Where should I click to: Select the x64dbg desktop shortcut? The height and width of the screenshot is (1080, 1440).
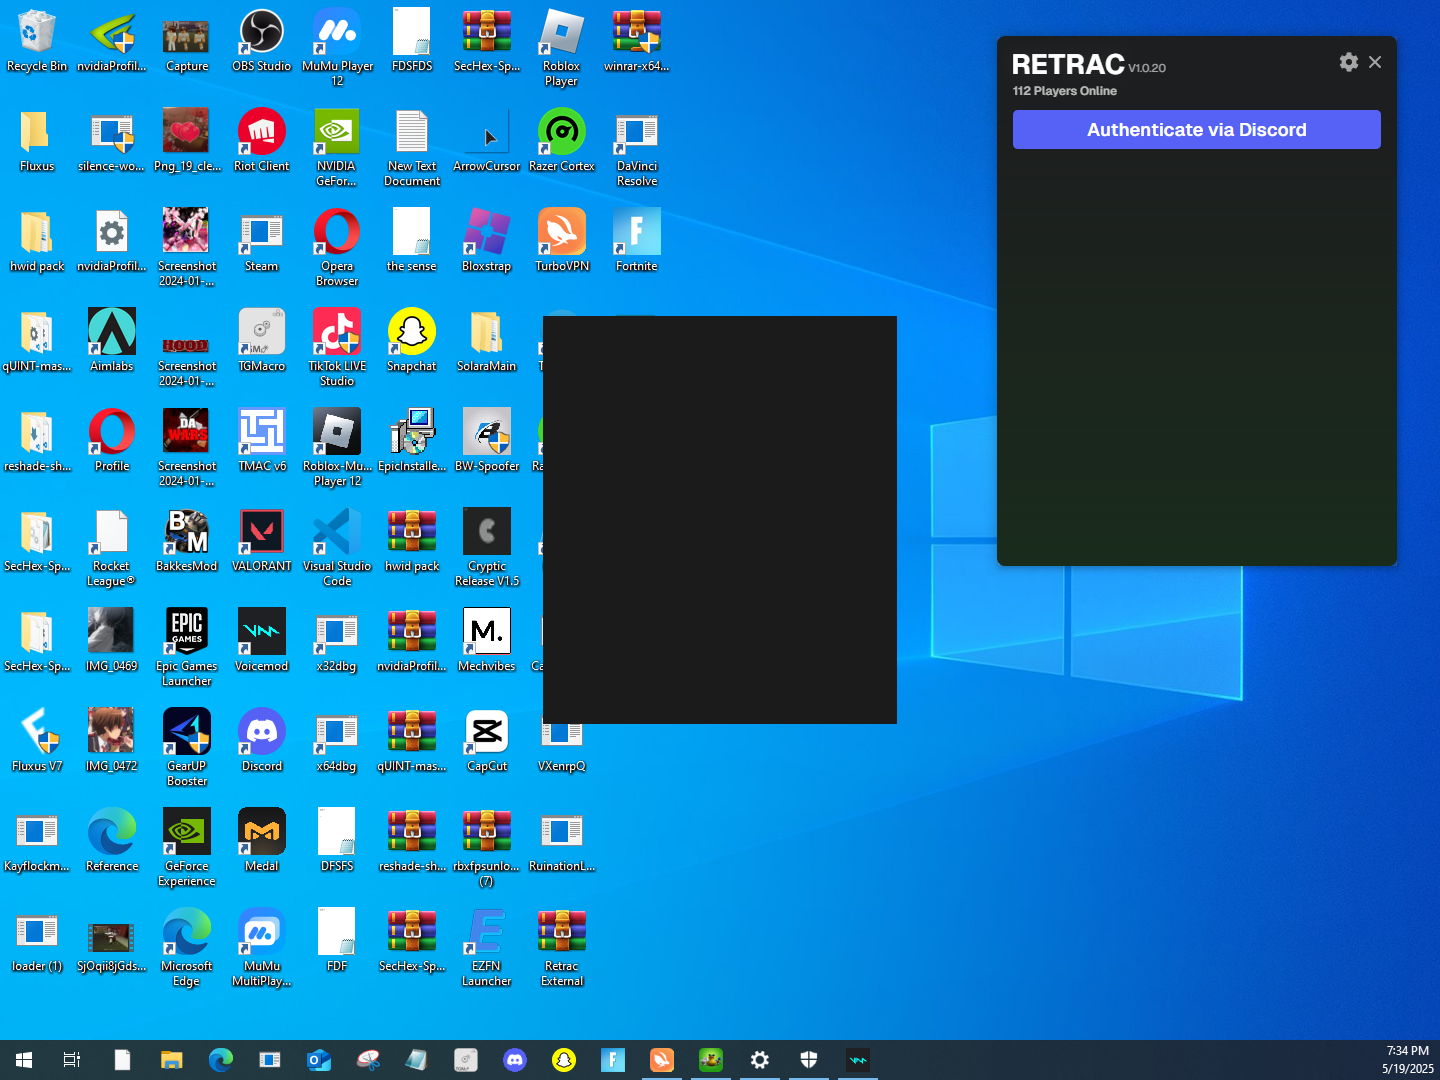click(x=337, y=741)
